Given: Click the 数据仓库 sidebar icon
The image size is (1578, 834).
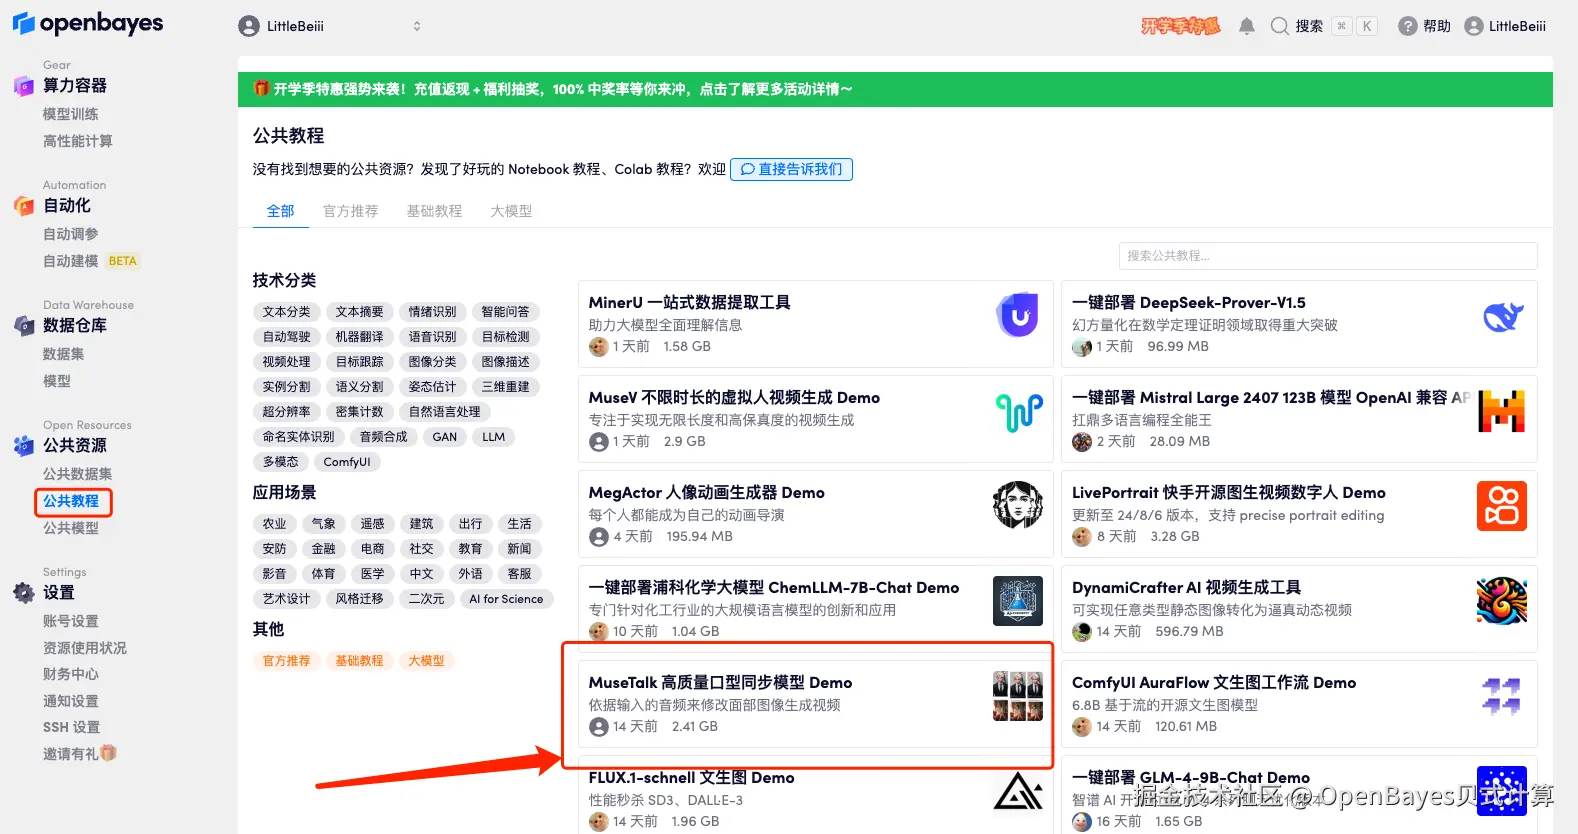Looking at the screenshot, I should point(24,326).
